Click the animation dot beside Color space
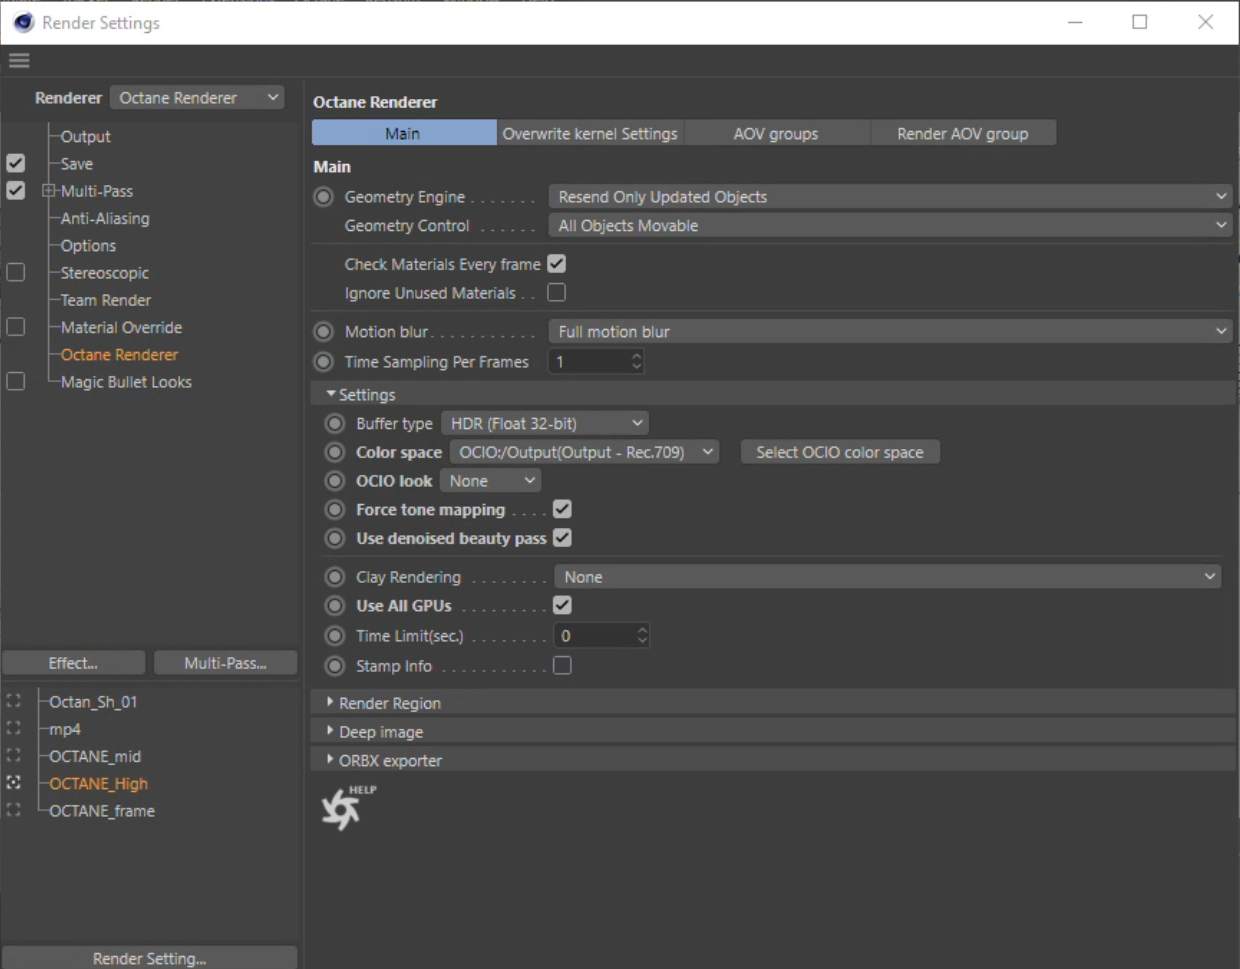Screen dimensions: 1240x969 [335, 452]
